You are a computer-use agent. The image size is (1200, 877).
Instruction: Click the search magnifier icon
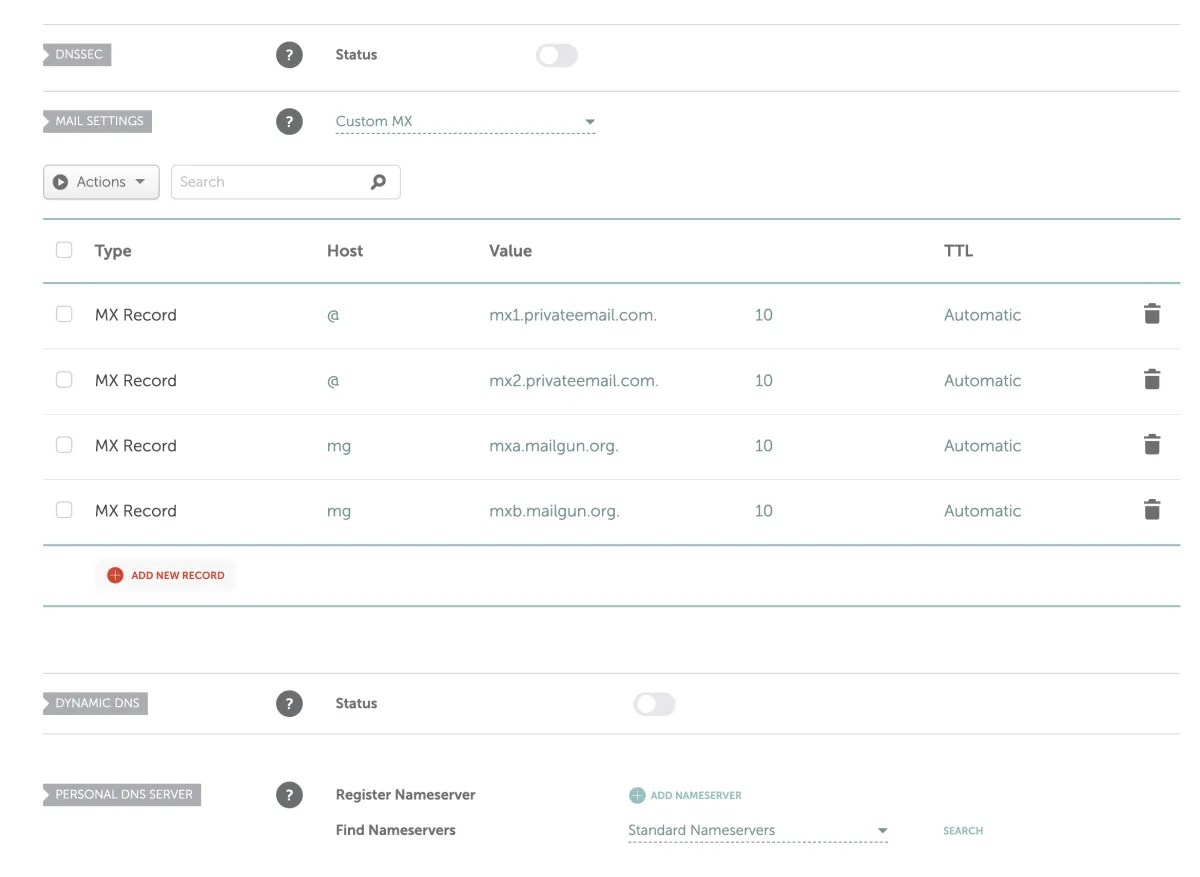(378, 182)
